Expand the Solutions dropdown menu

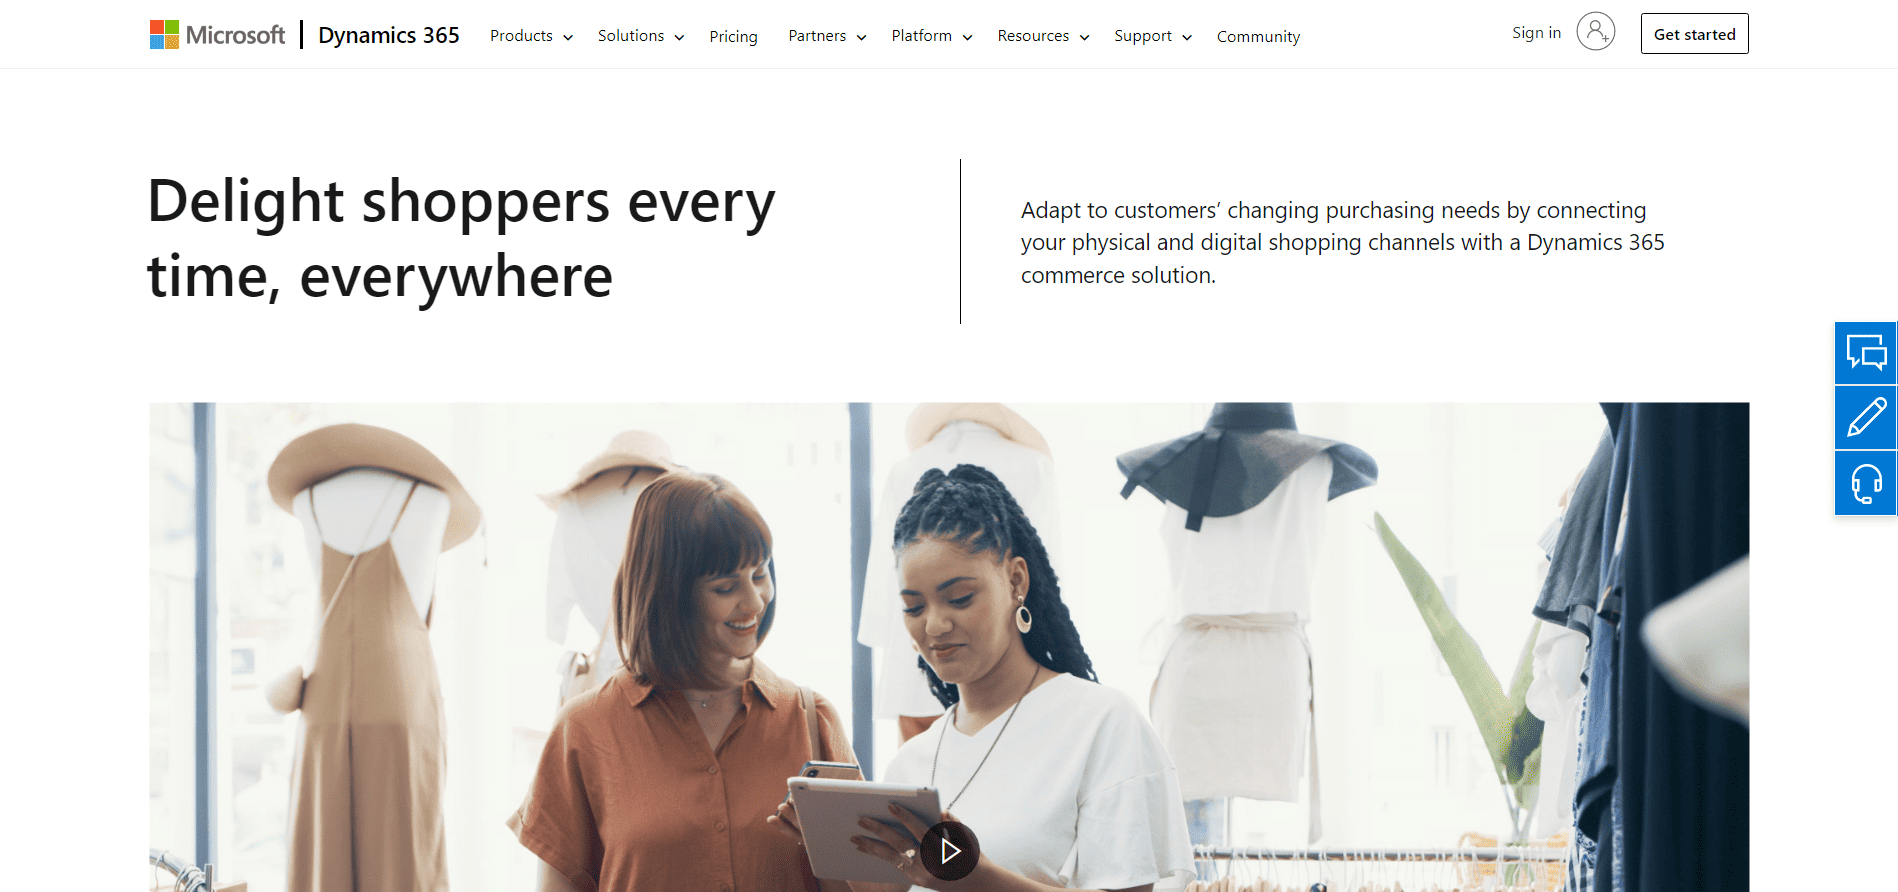tap(641, 36)
